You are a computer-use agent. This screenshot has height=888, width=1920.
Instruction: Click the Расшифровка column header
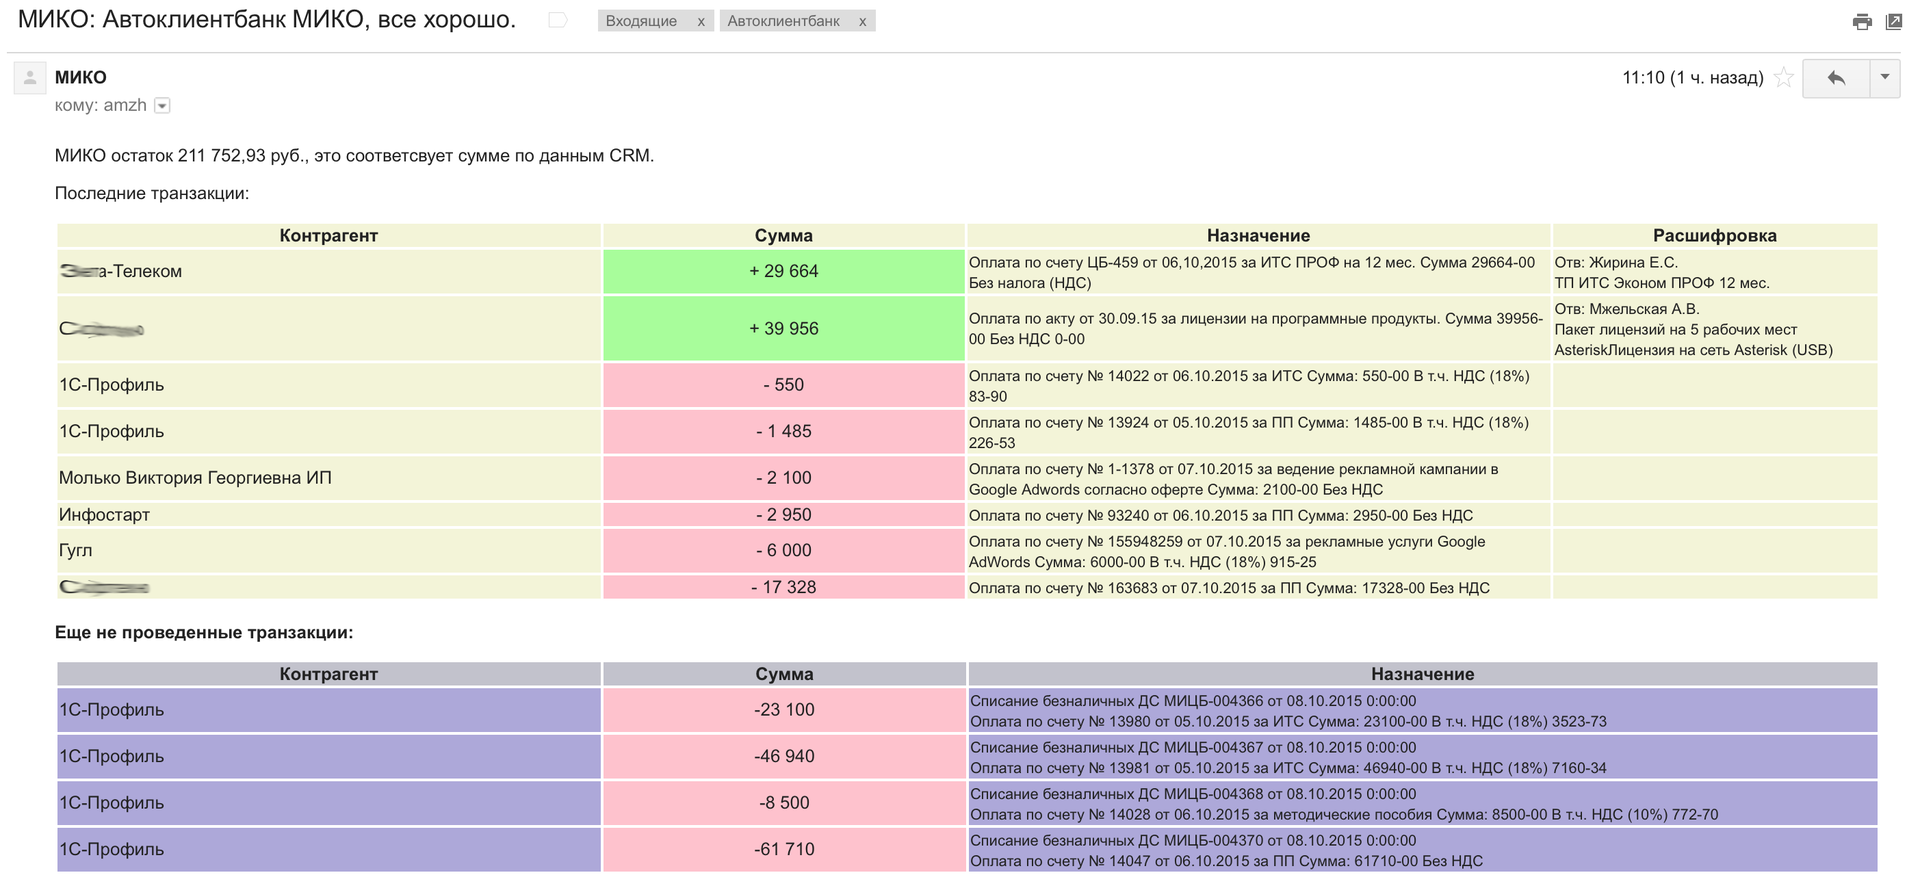[x=1715, y=236]
